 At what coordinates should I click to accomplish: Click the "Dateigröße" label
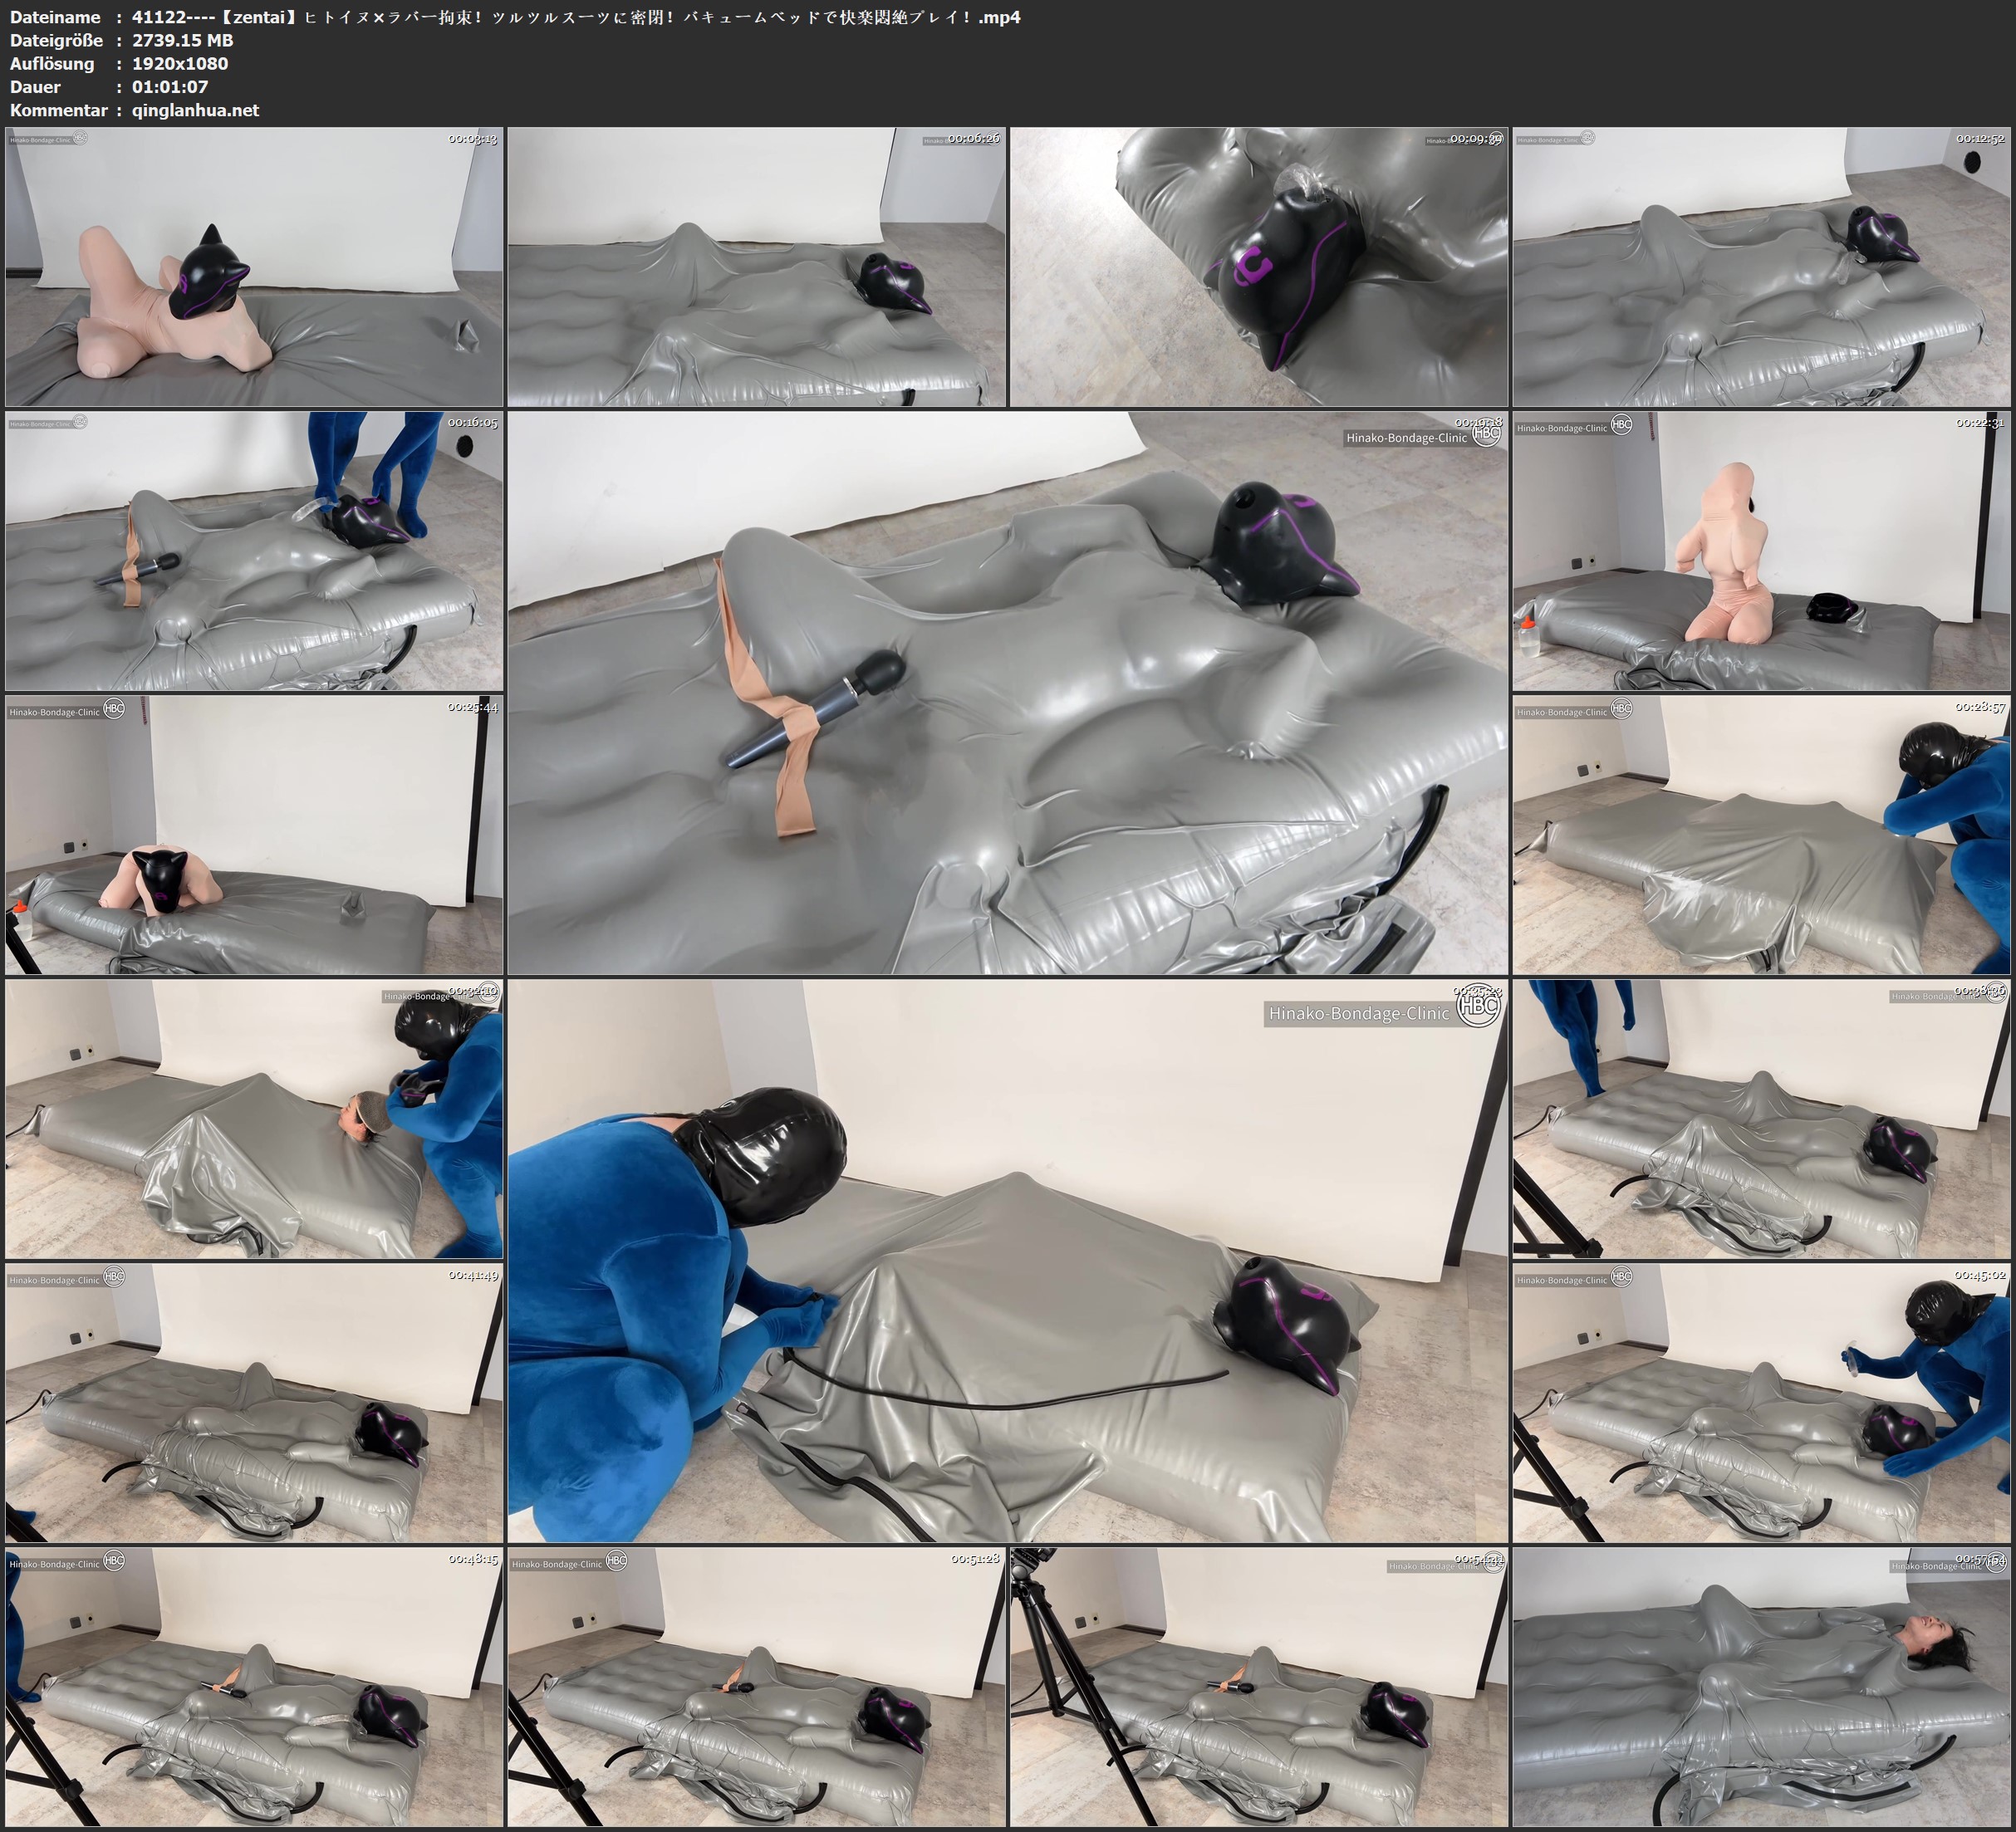(x=56, y=40)
